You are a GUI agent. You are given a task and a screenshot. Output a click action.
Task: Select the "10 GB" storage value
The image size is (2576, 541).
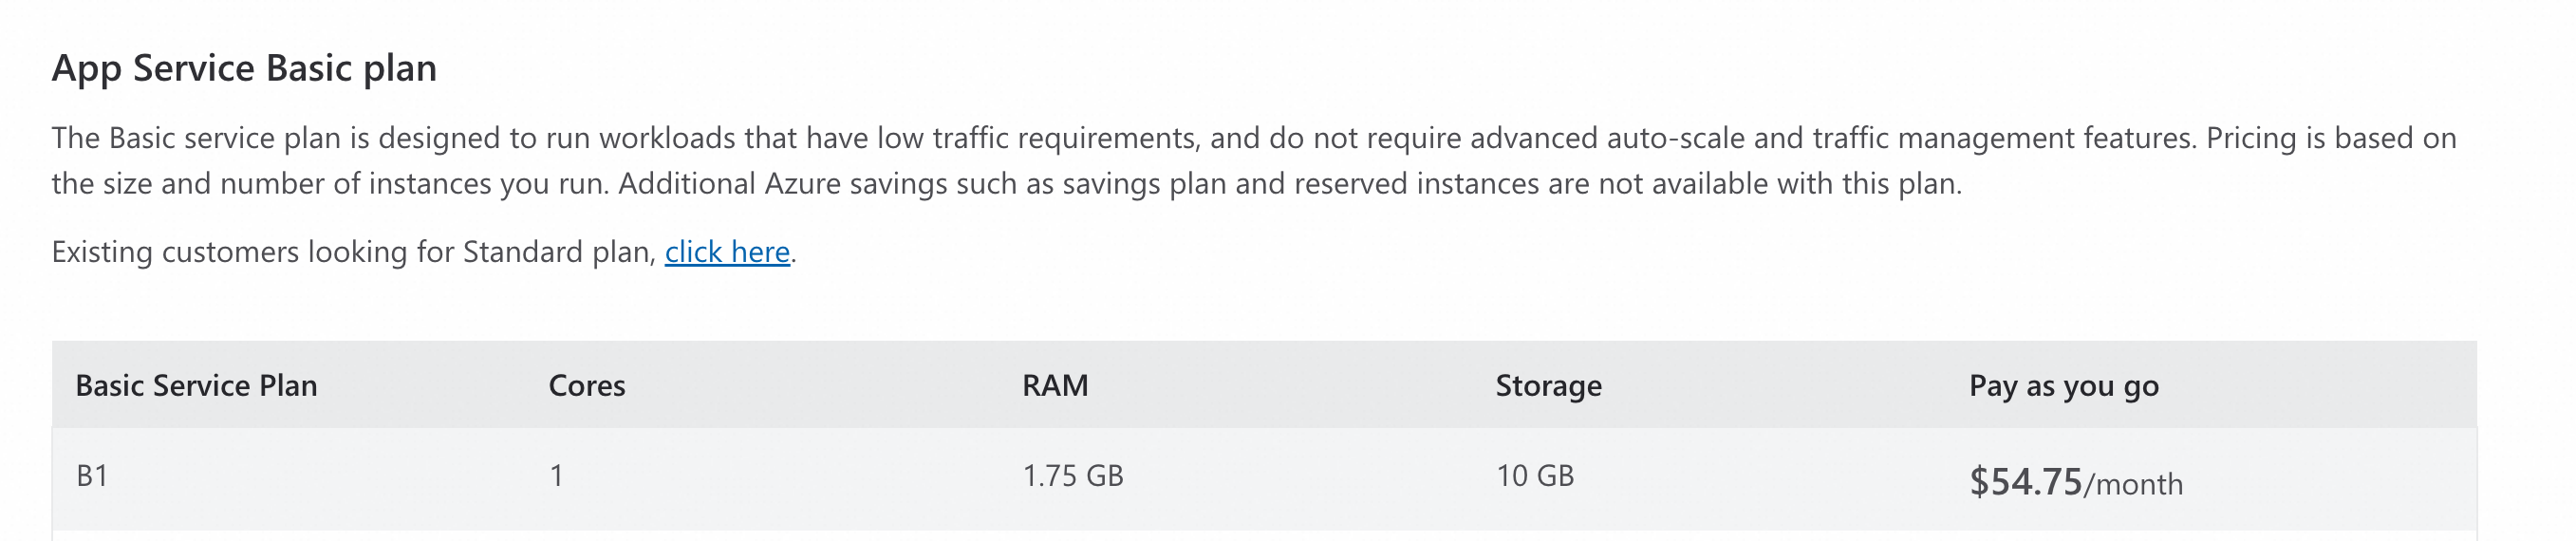coord(1534,476)
